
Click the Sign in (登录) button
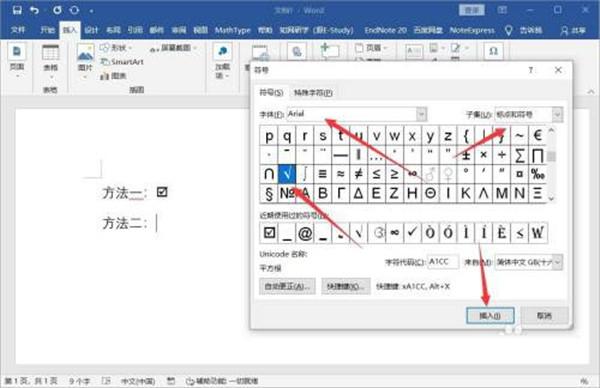[471, 10]
